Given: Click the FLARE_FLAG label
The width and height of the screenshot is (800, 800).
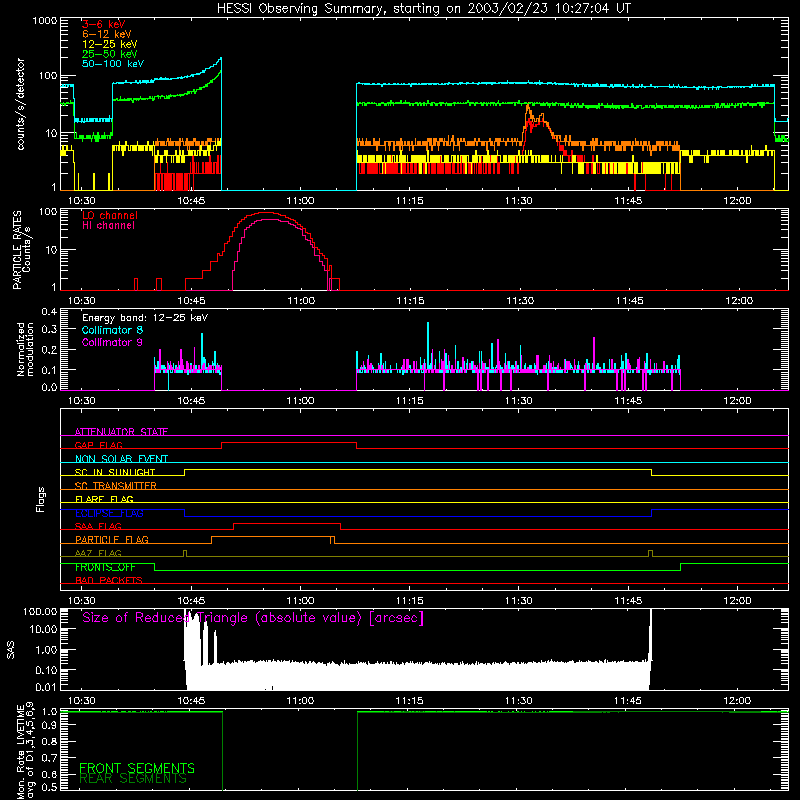Looking at the screenshot, I should pos(104,499).
